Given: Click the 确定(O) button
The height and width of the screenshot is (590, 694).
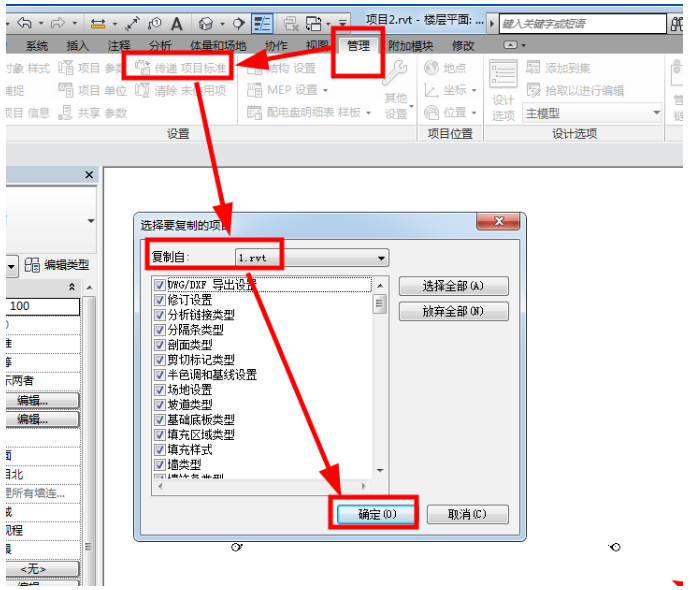Looking at the screenshot, I should pyautogui.click(x=377, y=514).
